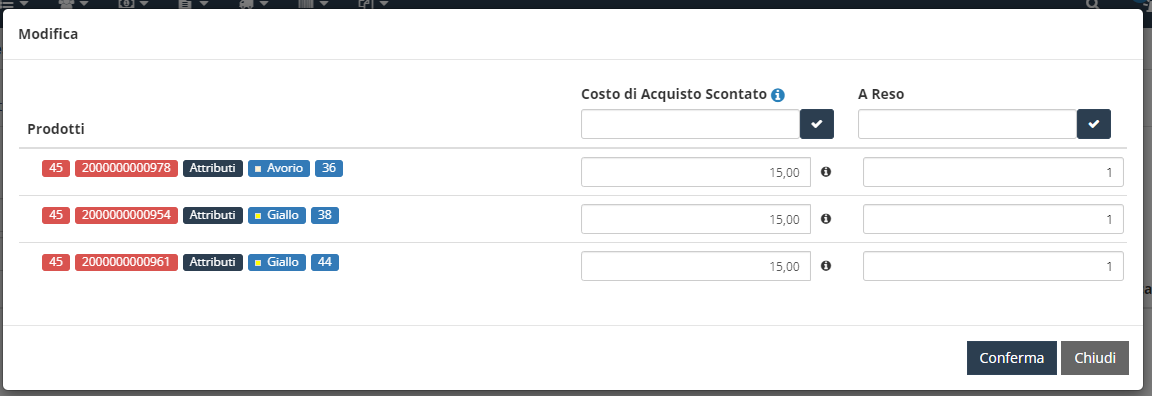Click the size 44 badge

pos(325,262)
